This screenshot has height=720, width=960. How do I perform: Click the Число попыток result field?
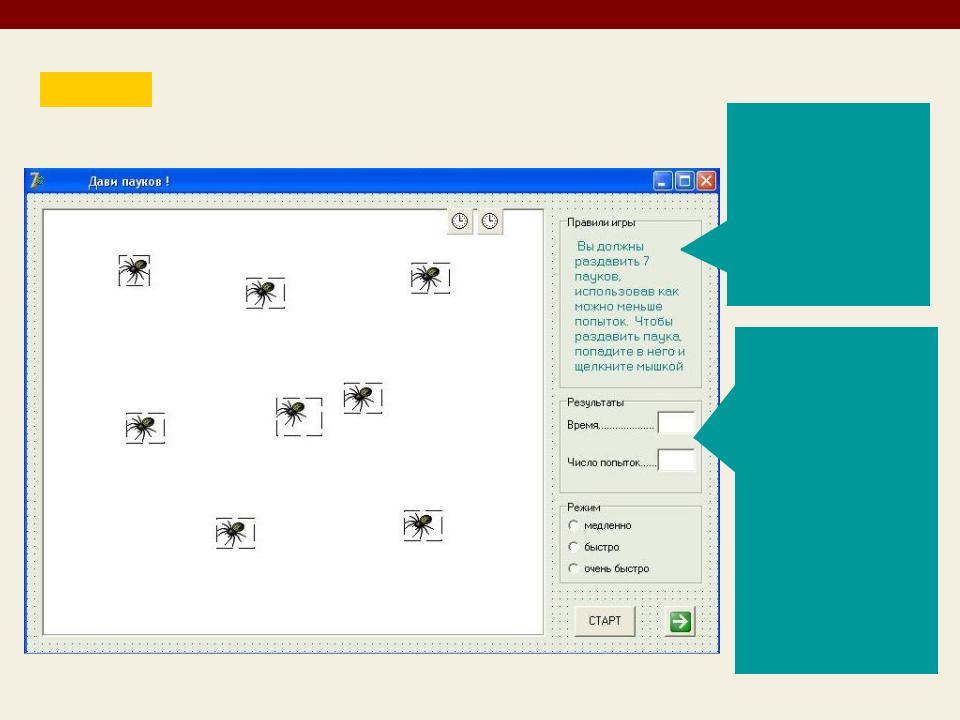[676, 460]
